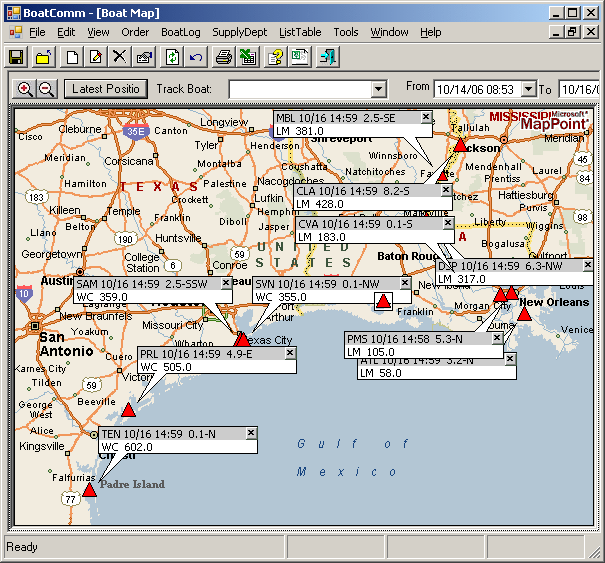Close the SVN boat info callout
This screenshot has height=563, width=605.
405,283
